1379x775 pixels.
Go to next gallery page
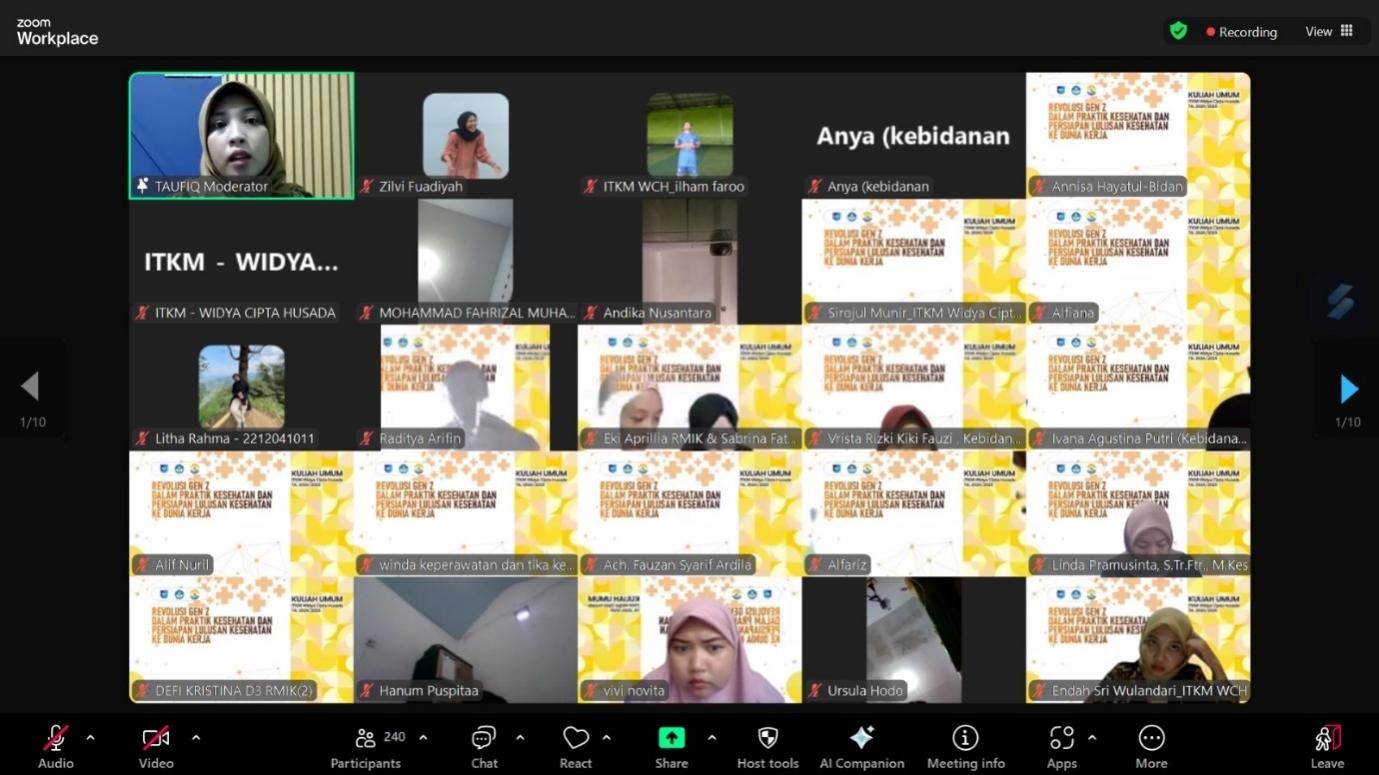[x=1348, y=389]
